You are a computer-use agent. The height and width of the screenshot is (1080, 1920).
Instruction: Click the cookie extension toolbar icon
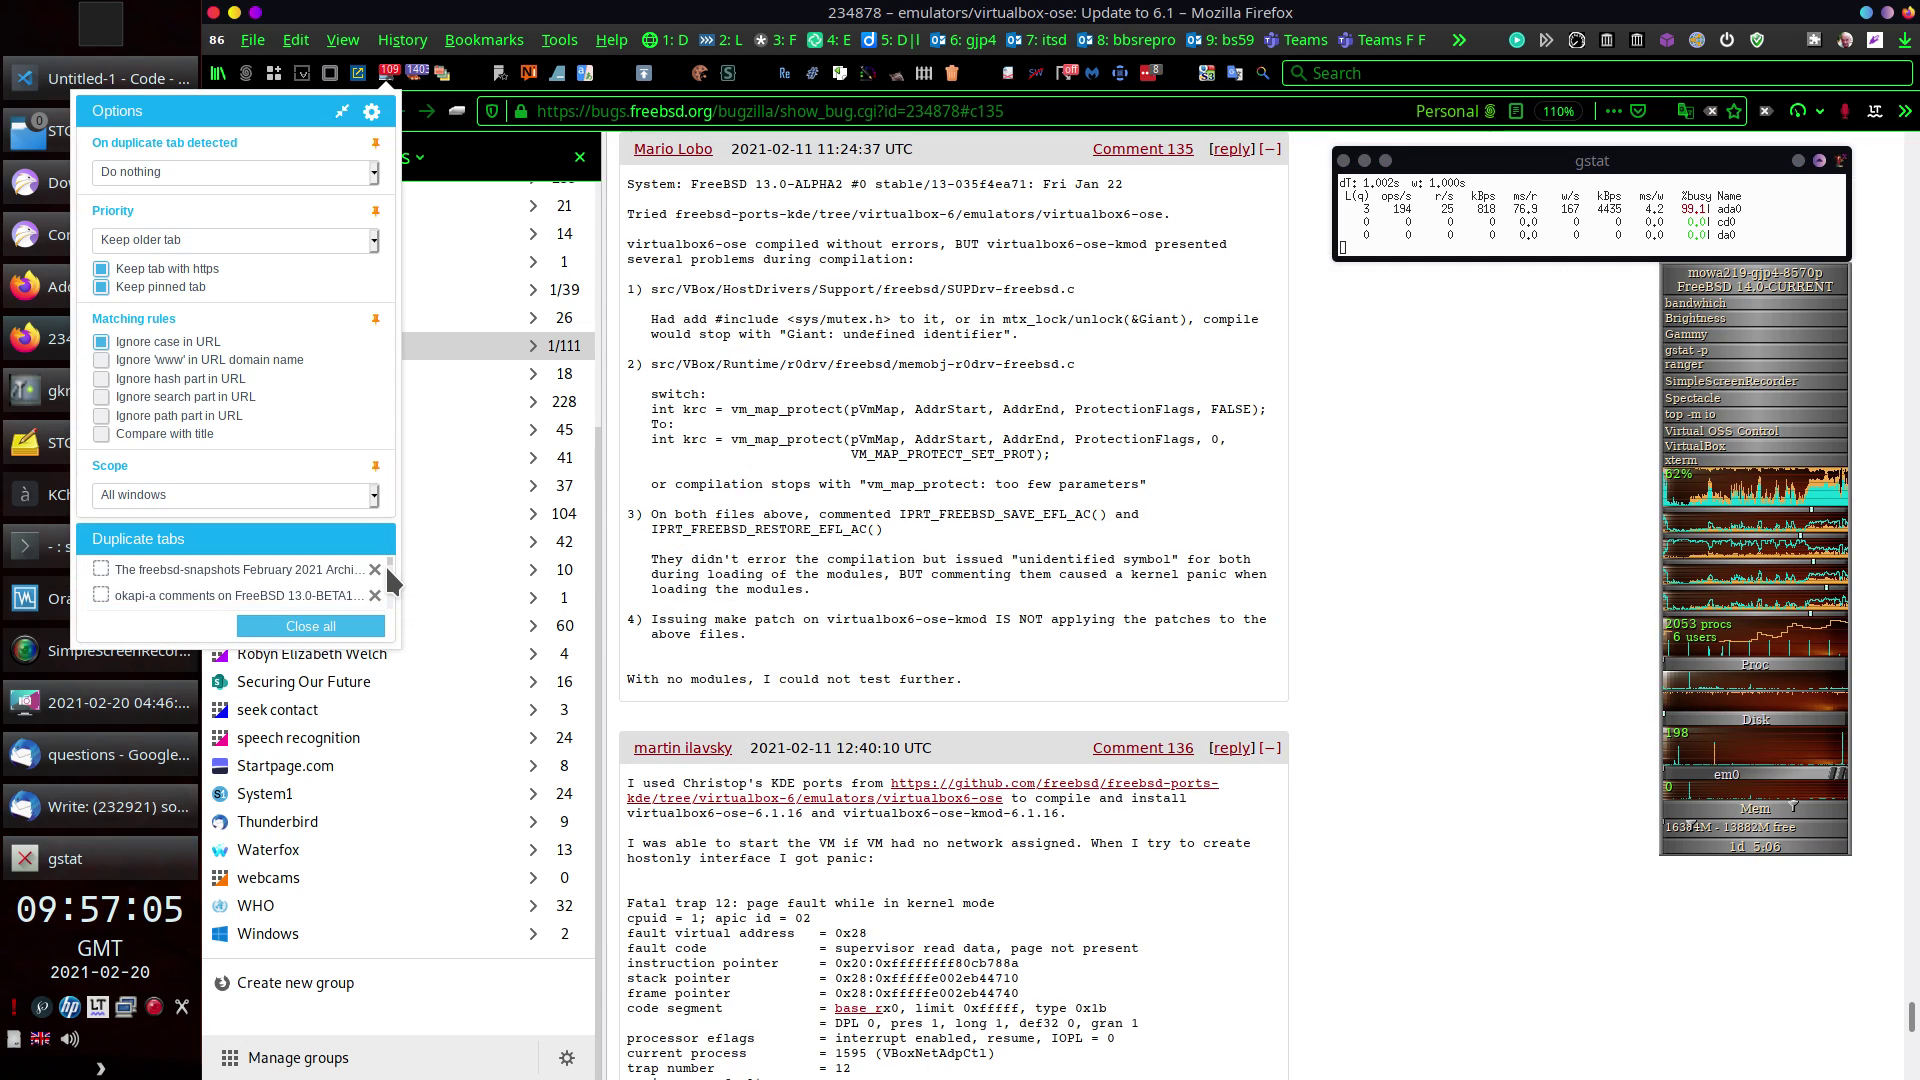tap(699, 73)
